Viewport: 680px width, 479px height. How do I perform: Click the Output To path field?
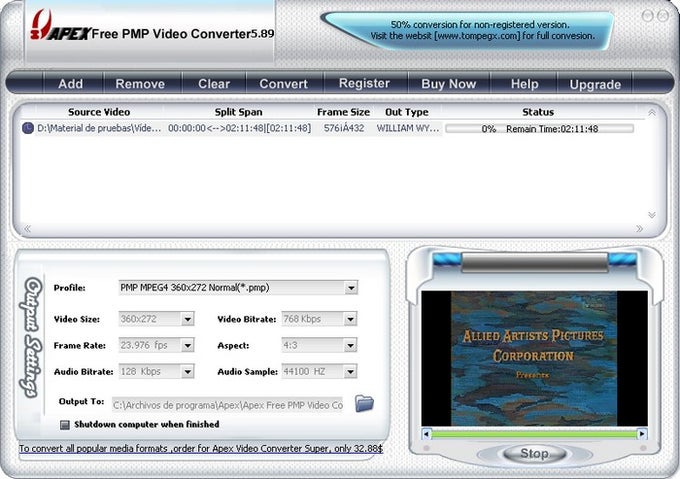coord(228,405)
